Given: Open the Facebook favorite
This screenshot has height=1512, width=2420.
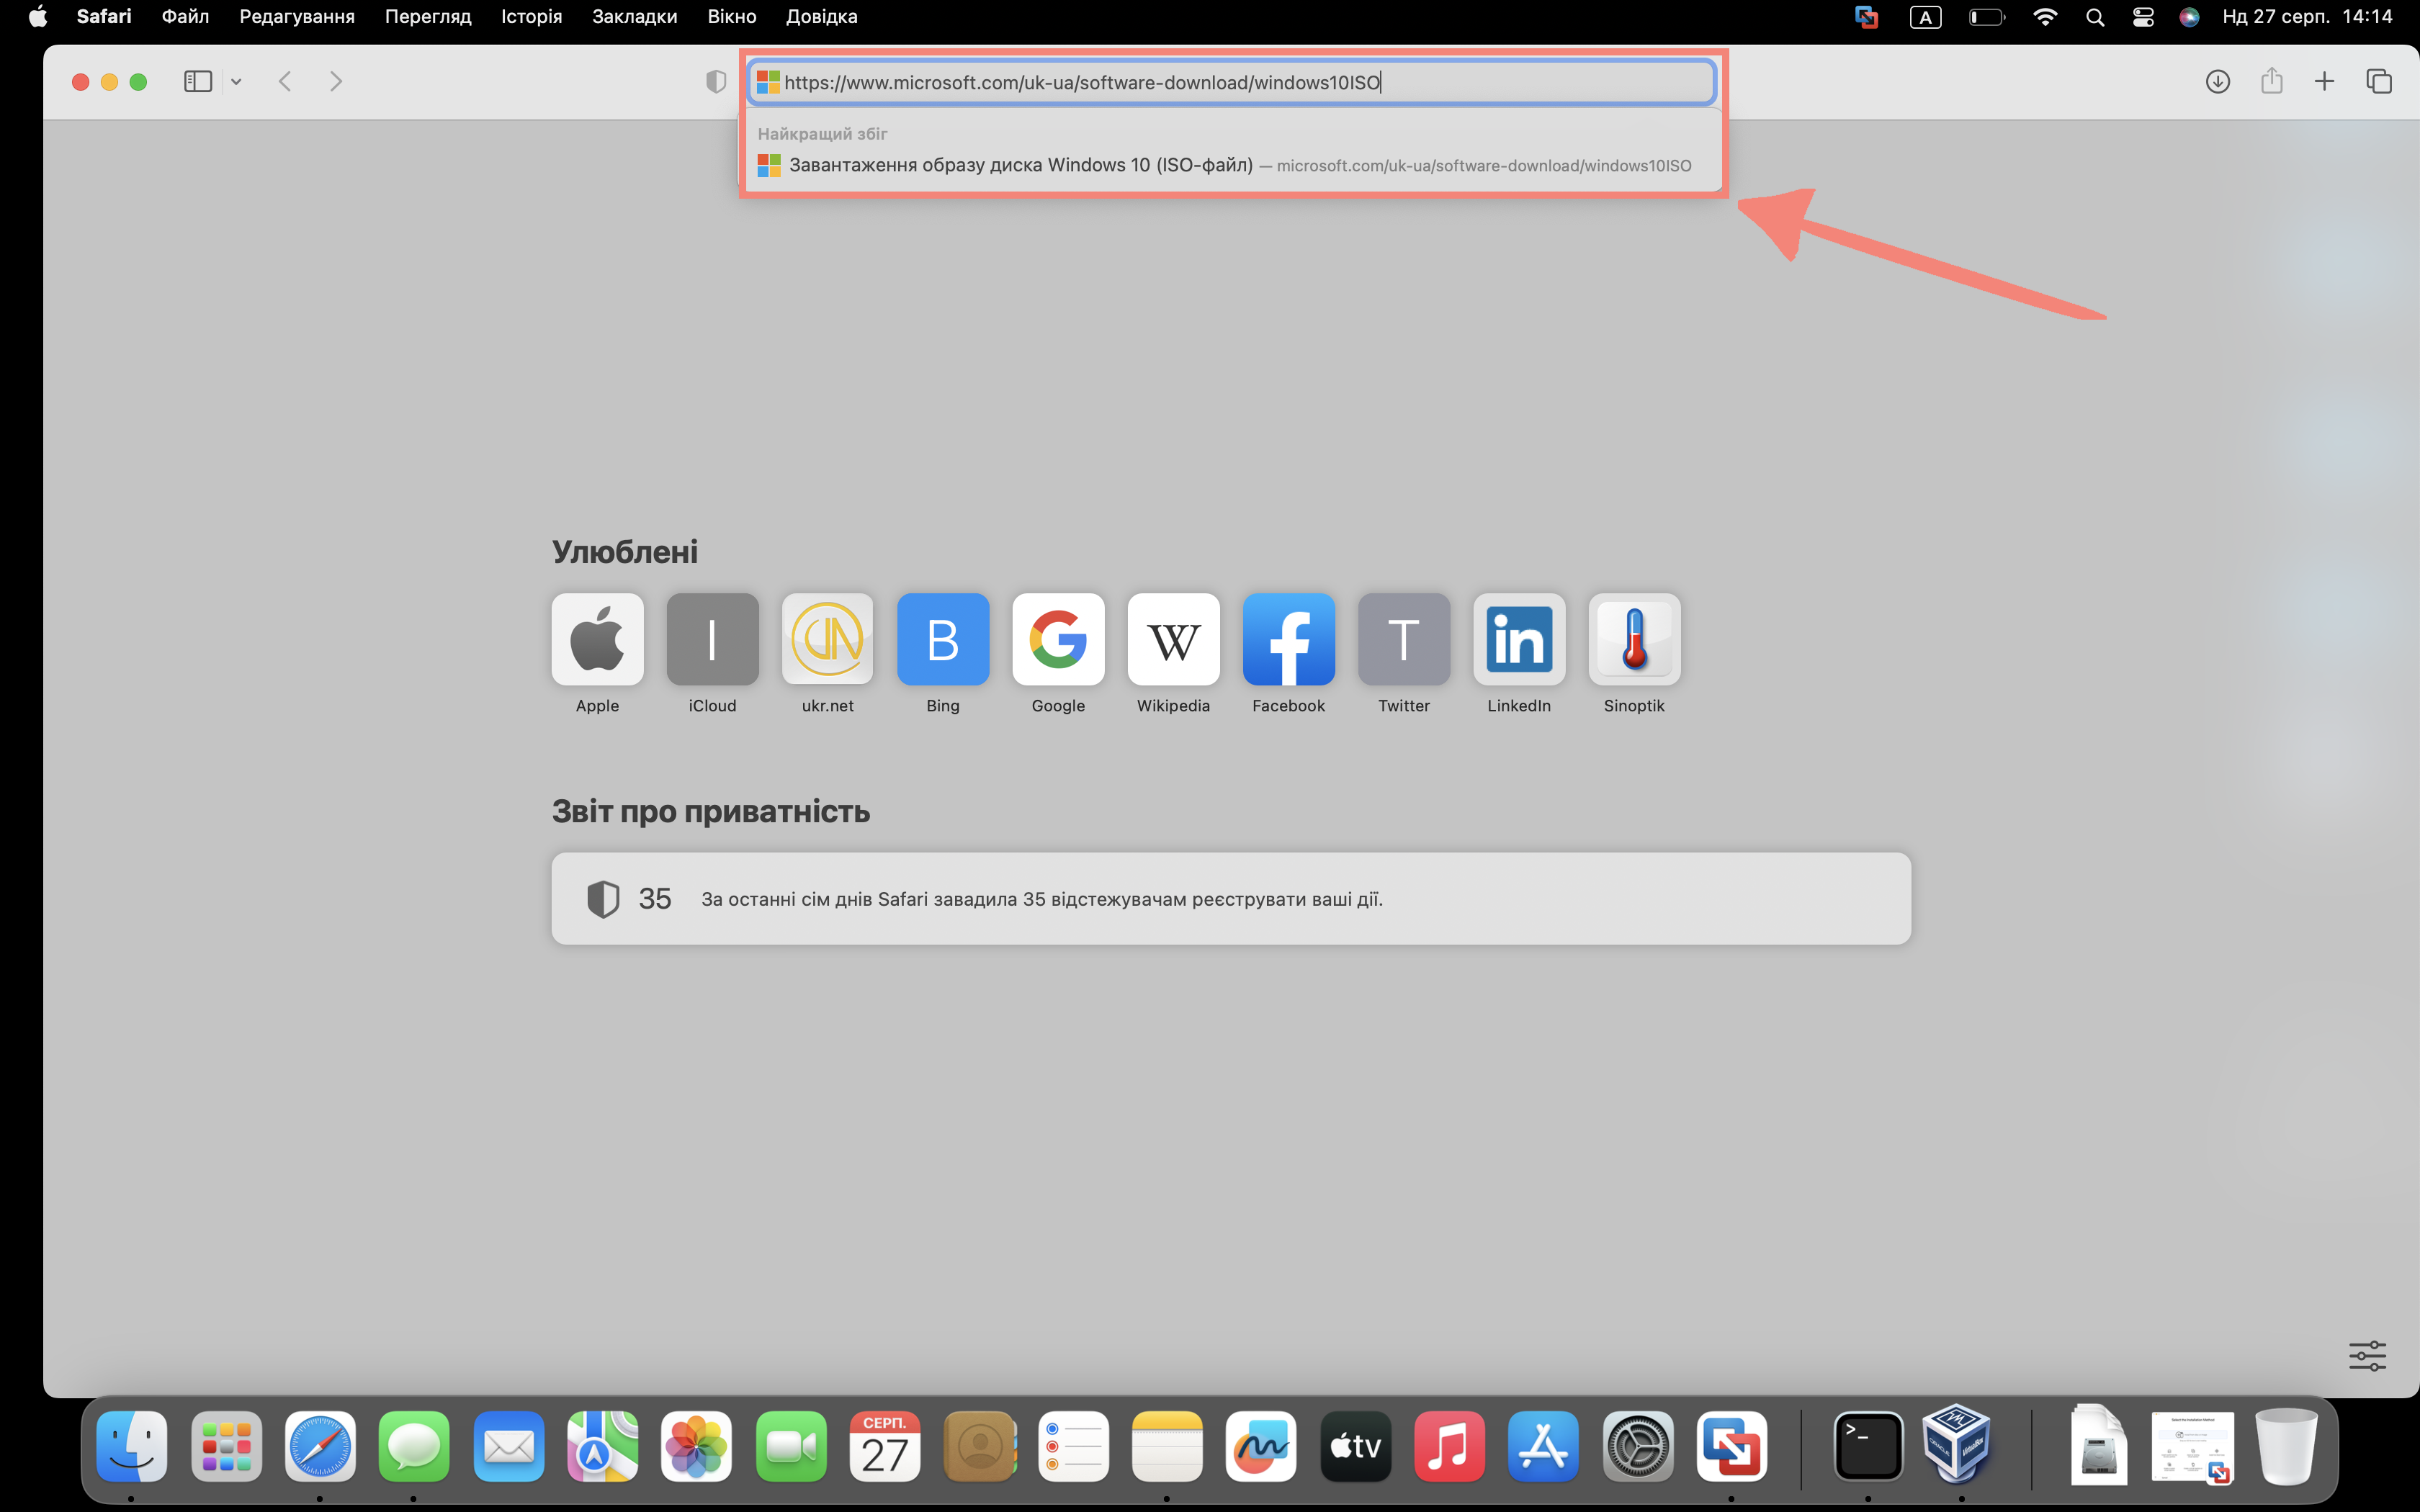Looking at the screenshot, I should [x=1288, y=639].
